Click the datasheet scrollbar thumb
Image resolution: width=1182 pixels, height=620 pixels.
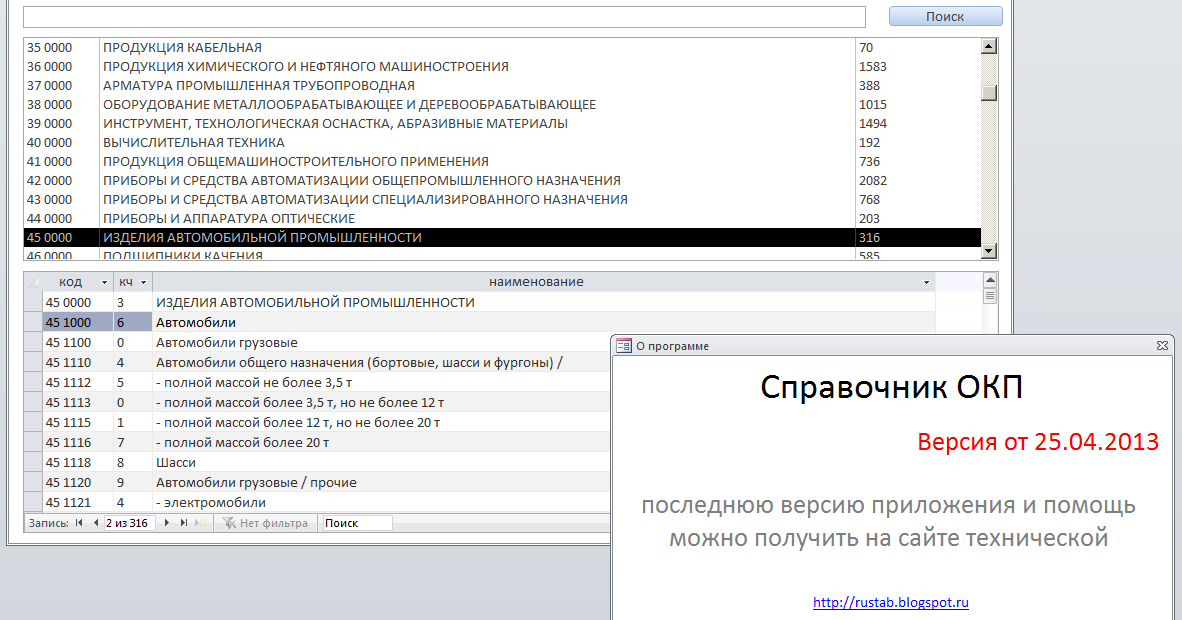(990, 296)
